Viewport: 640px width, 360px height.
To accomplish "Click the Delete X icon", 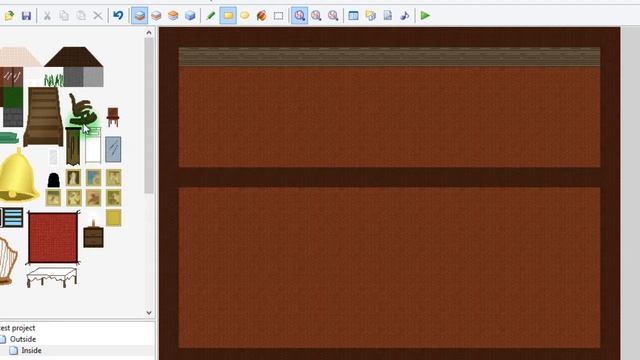I will 98,16.
